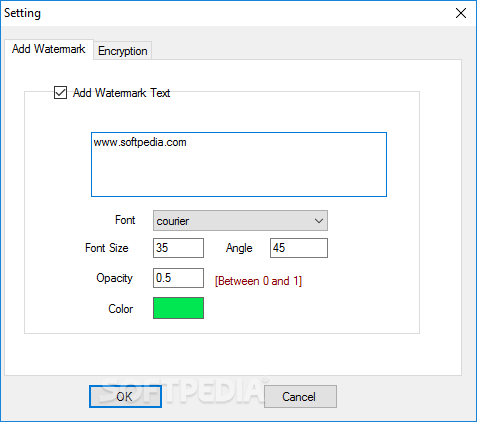Click the Opacity value field
This screenshot has height=422, width=477.
[178, 278]
